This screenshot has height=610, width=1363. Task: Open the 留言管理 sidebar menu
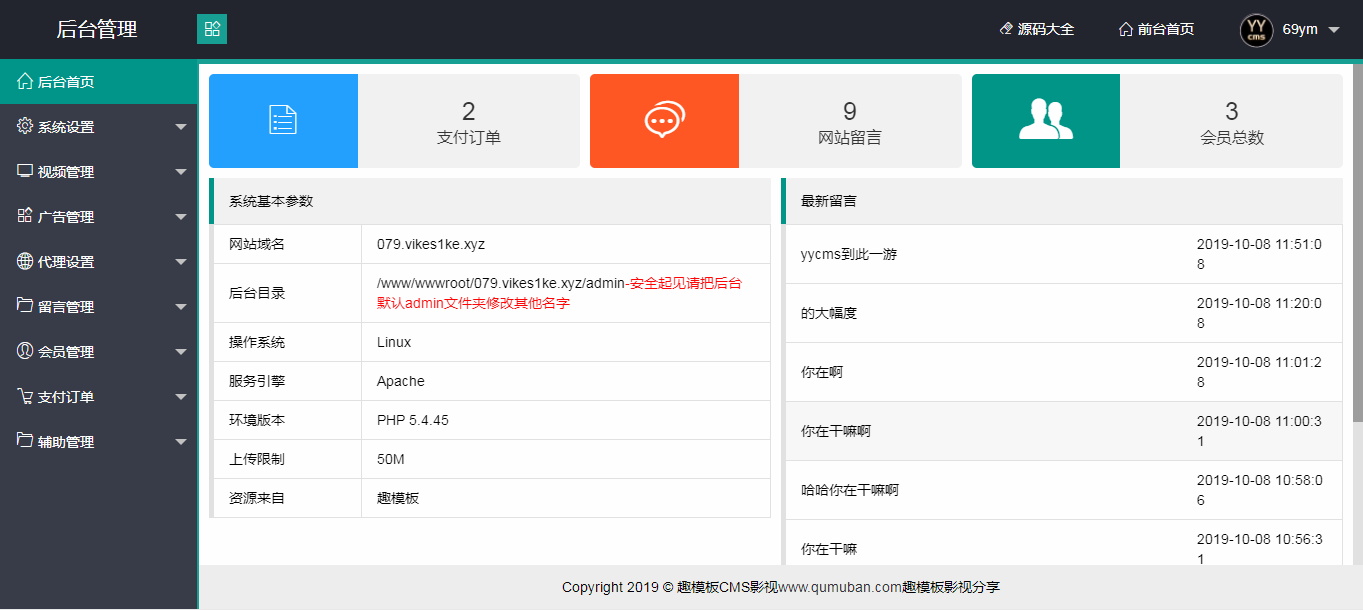(x=66, y=307)
